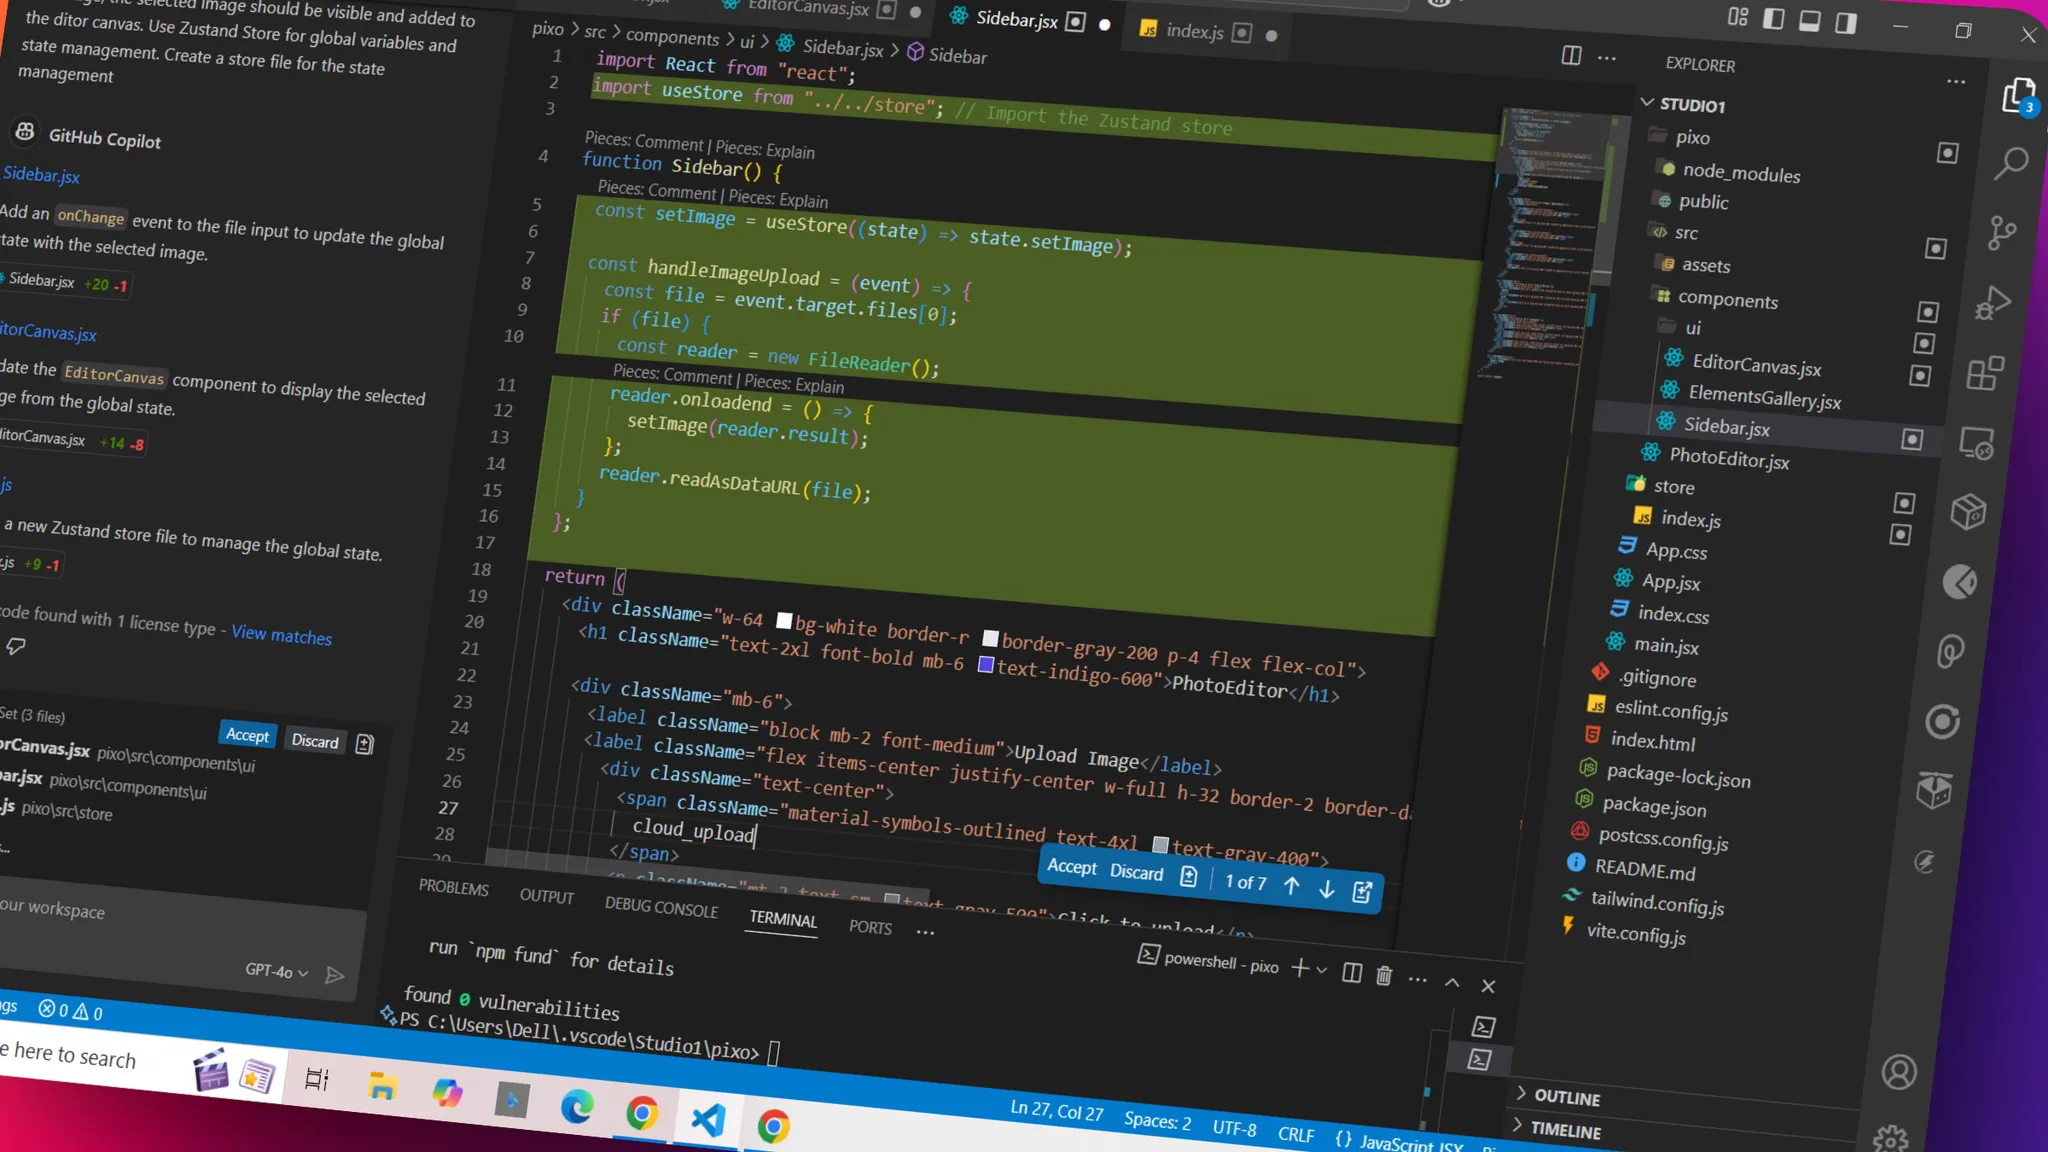This screenshot has width=2048, height=1152.
Task: Click Ln 27, Col 27 in the status bar
Action: pyautogui.click(x=1056, y=1110)
